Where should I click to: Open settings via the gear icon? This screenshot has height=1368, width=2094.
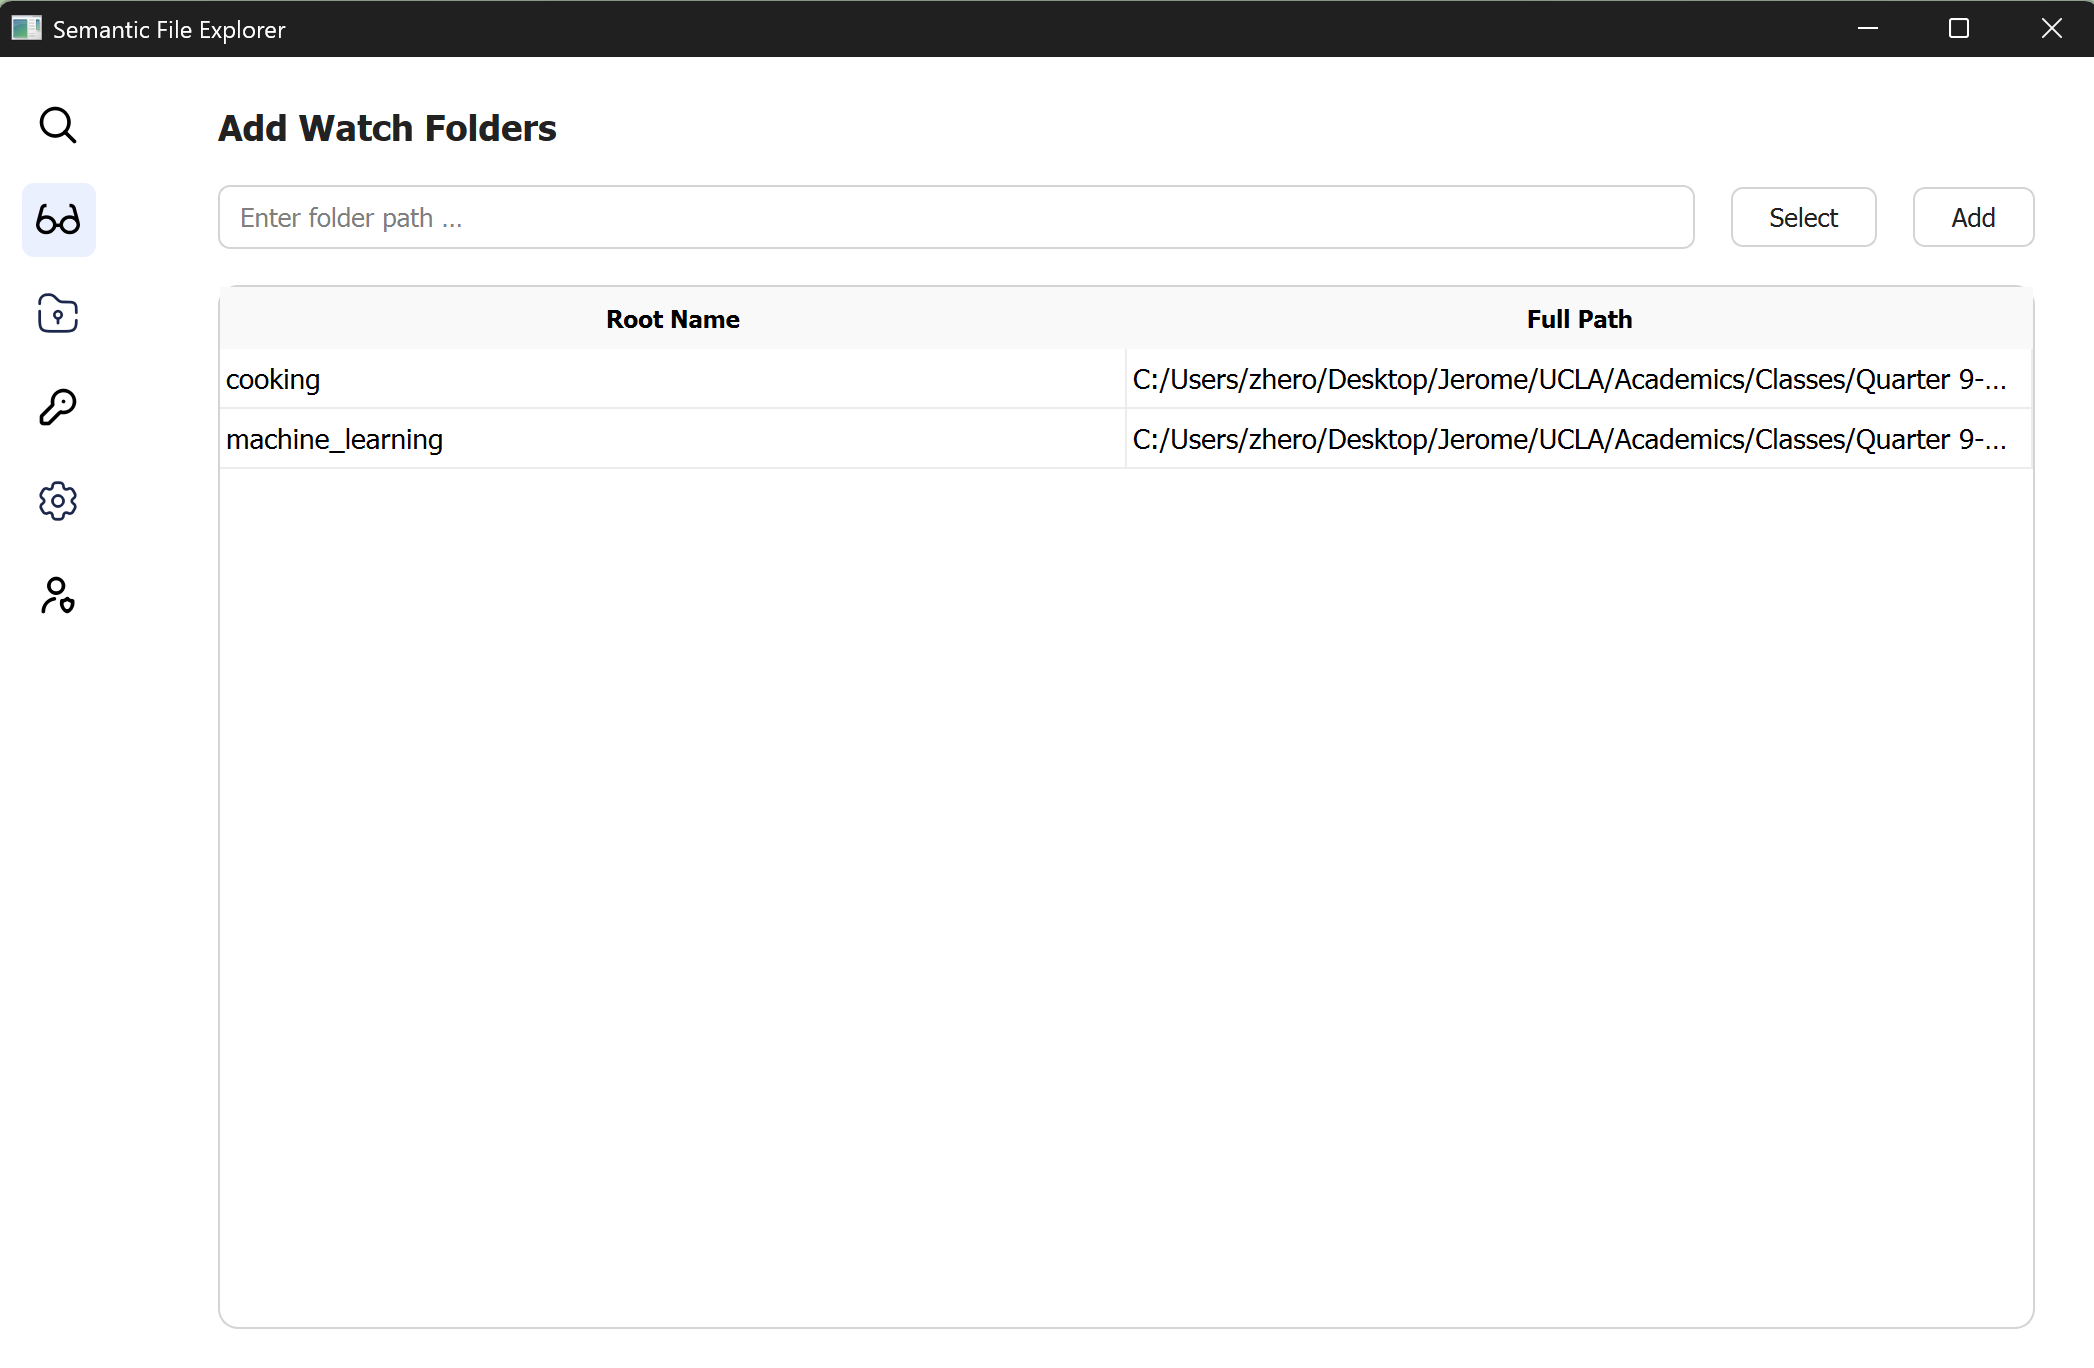click(x=58, y=501)
